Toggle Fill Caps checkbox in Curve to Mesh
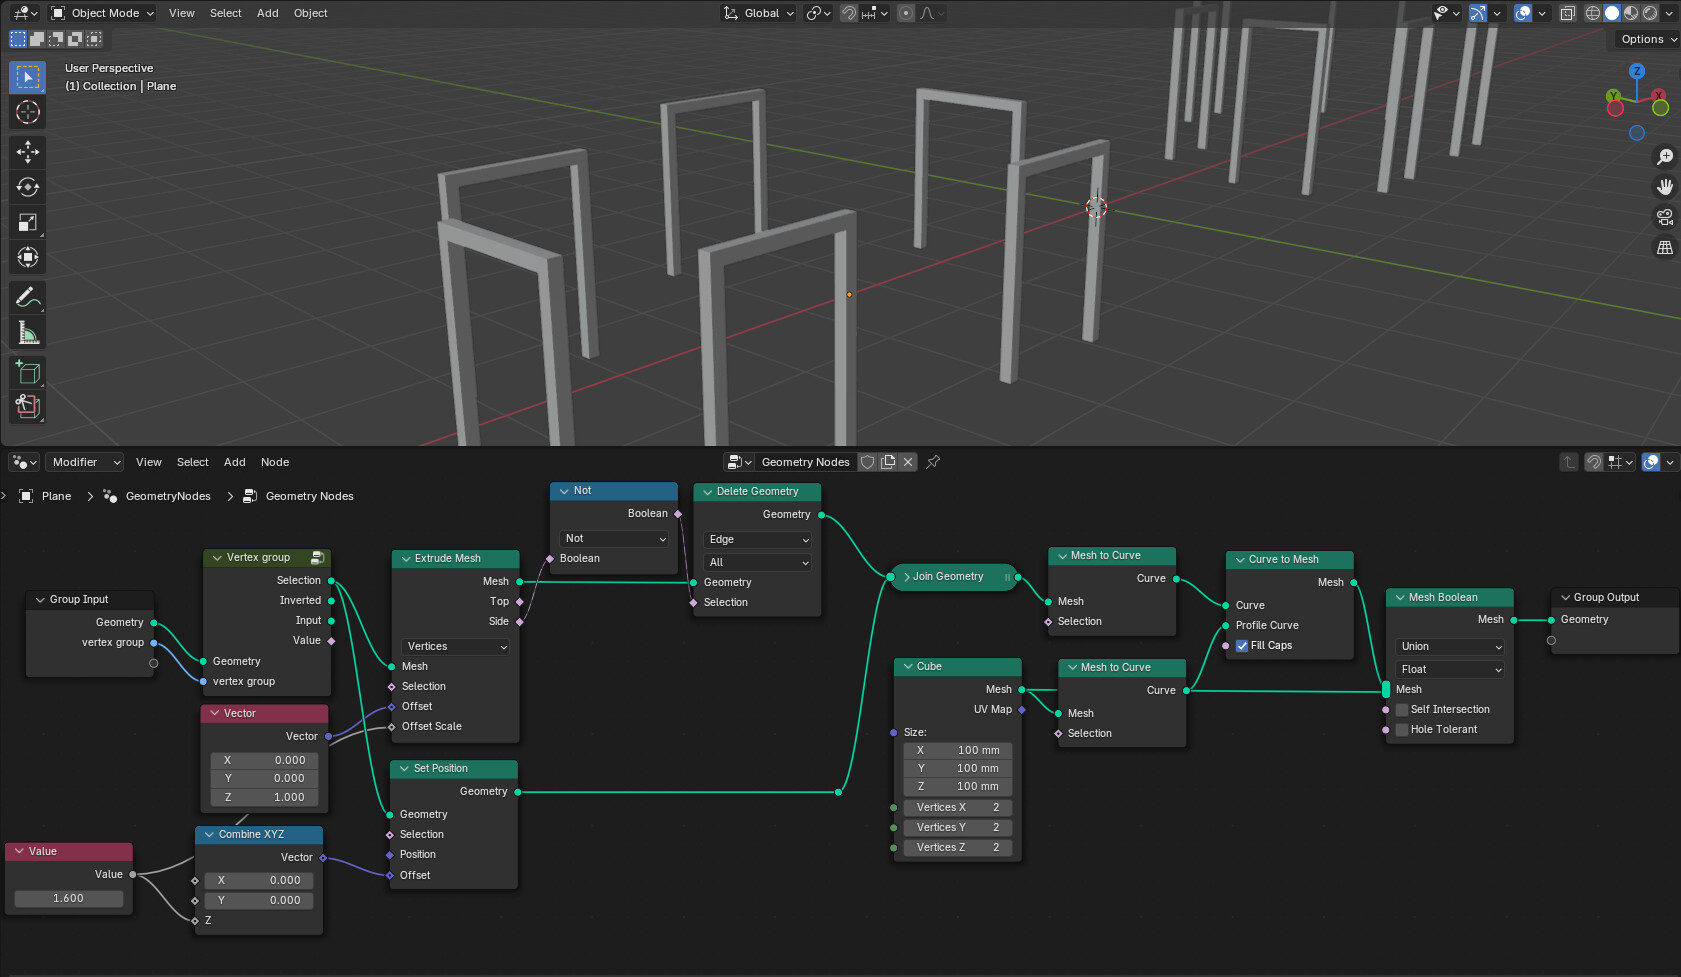The height and width of the screenshot is (977, 1681). tap(1242, 646)
